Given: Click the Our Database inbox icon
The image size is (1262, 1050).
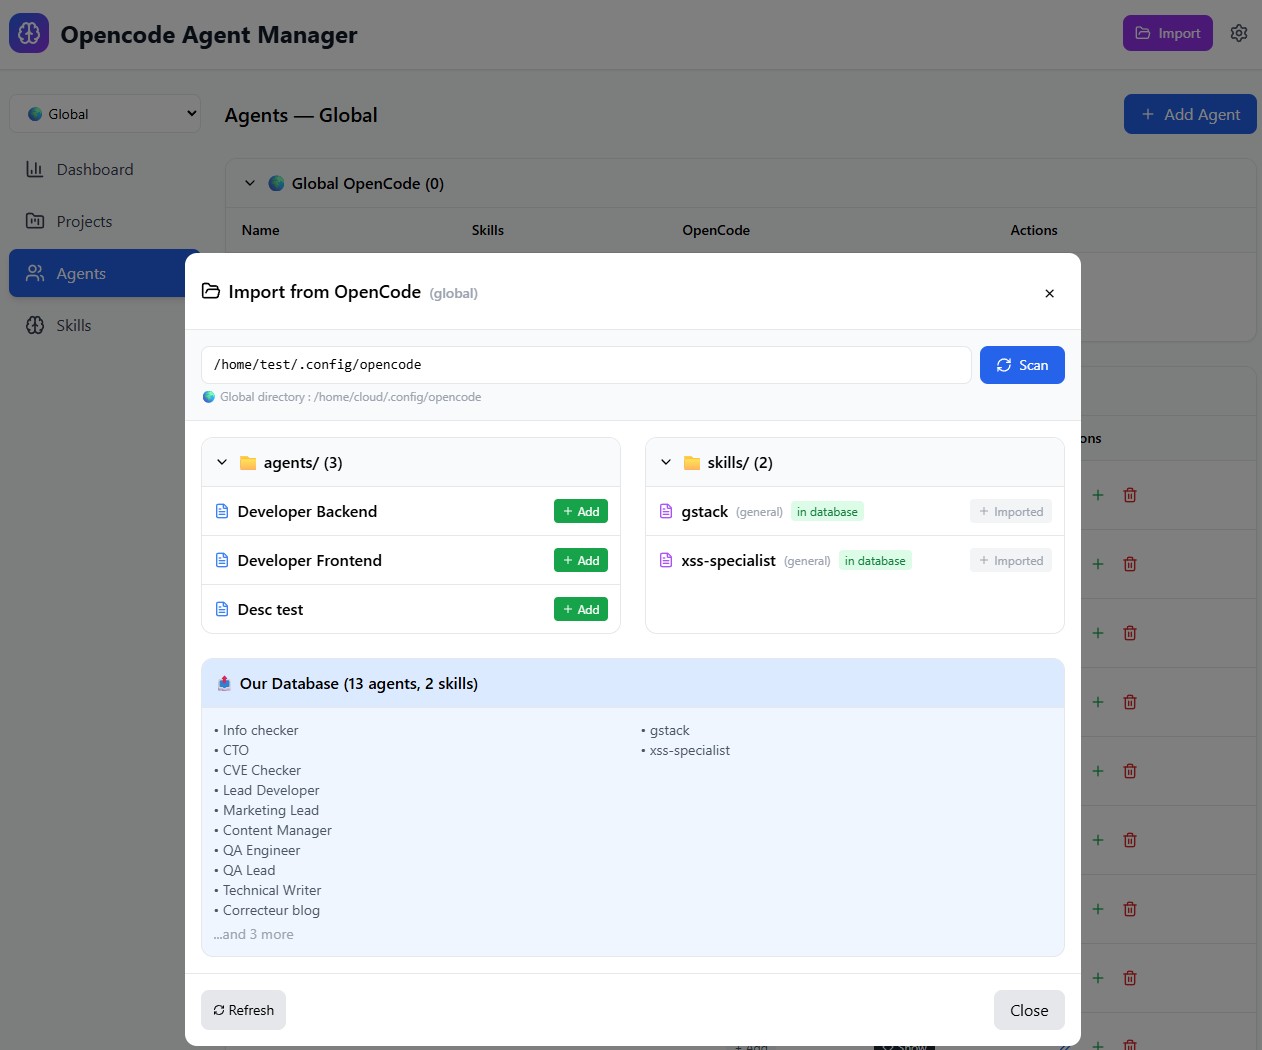Looking at the screenshot, I should (224, 683).
